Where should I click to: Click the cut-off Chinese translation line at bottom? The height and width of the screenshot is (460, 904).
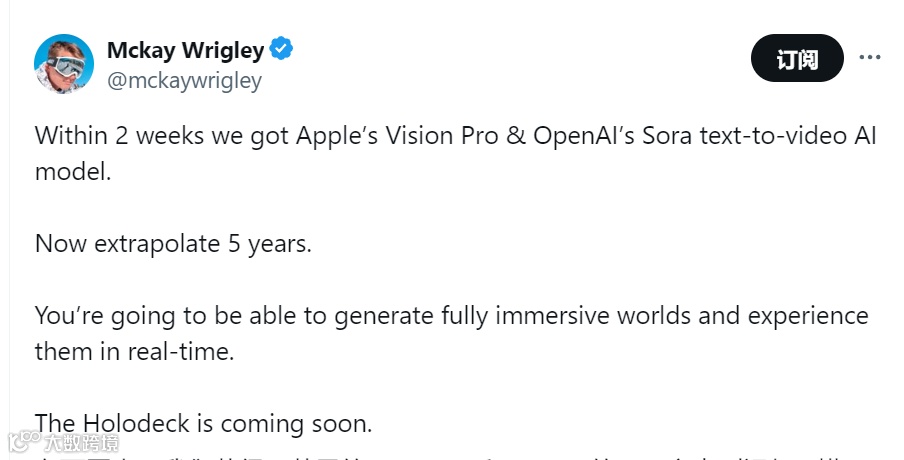coord(450,456)
